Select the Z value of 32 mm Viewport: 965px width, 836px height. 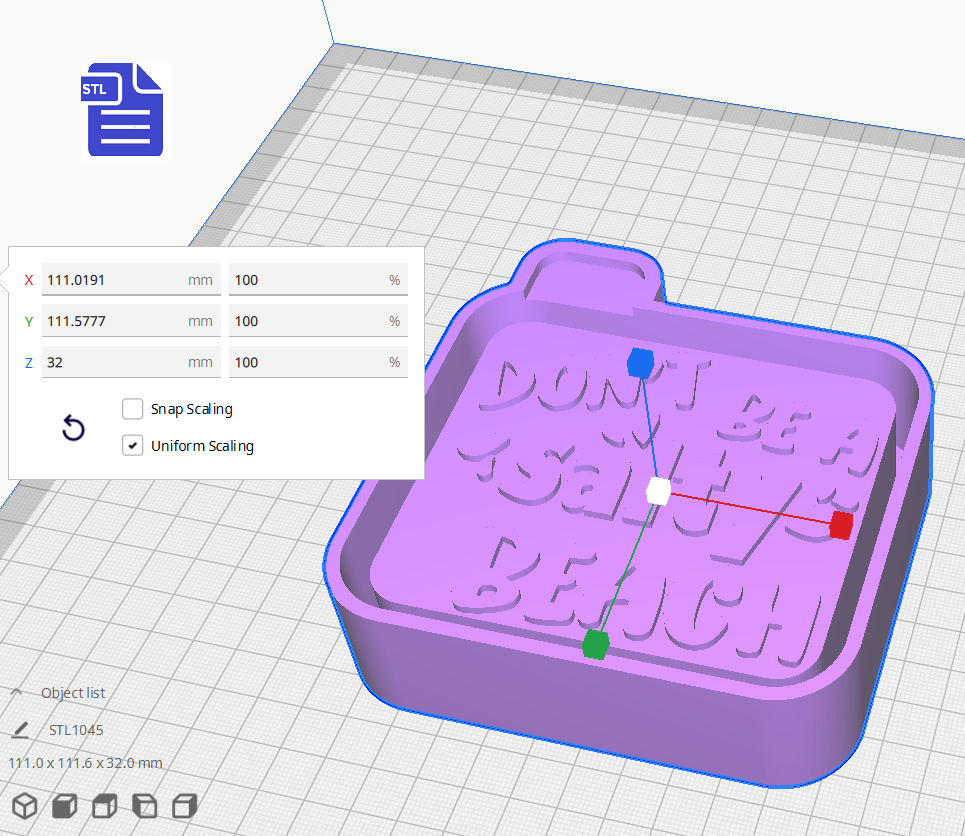tap(130, 362)
